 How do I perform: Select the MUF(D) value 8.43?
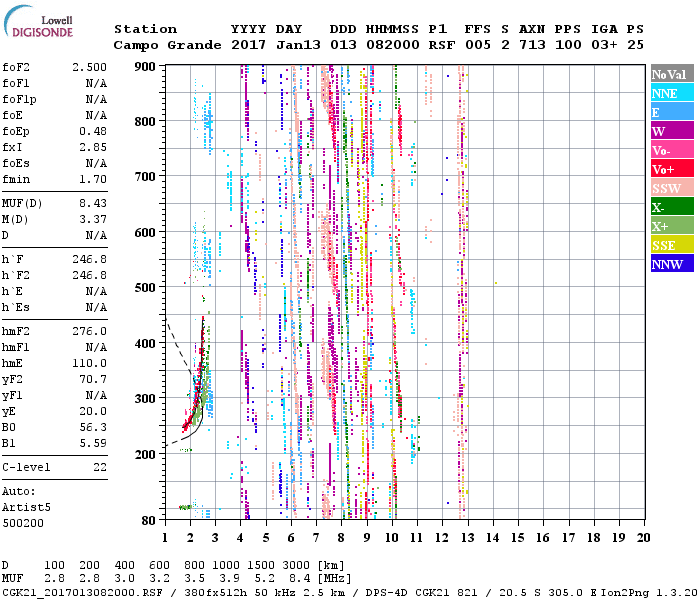[92, 203]
